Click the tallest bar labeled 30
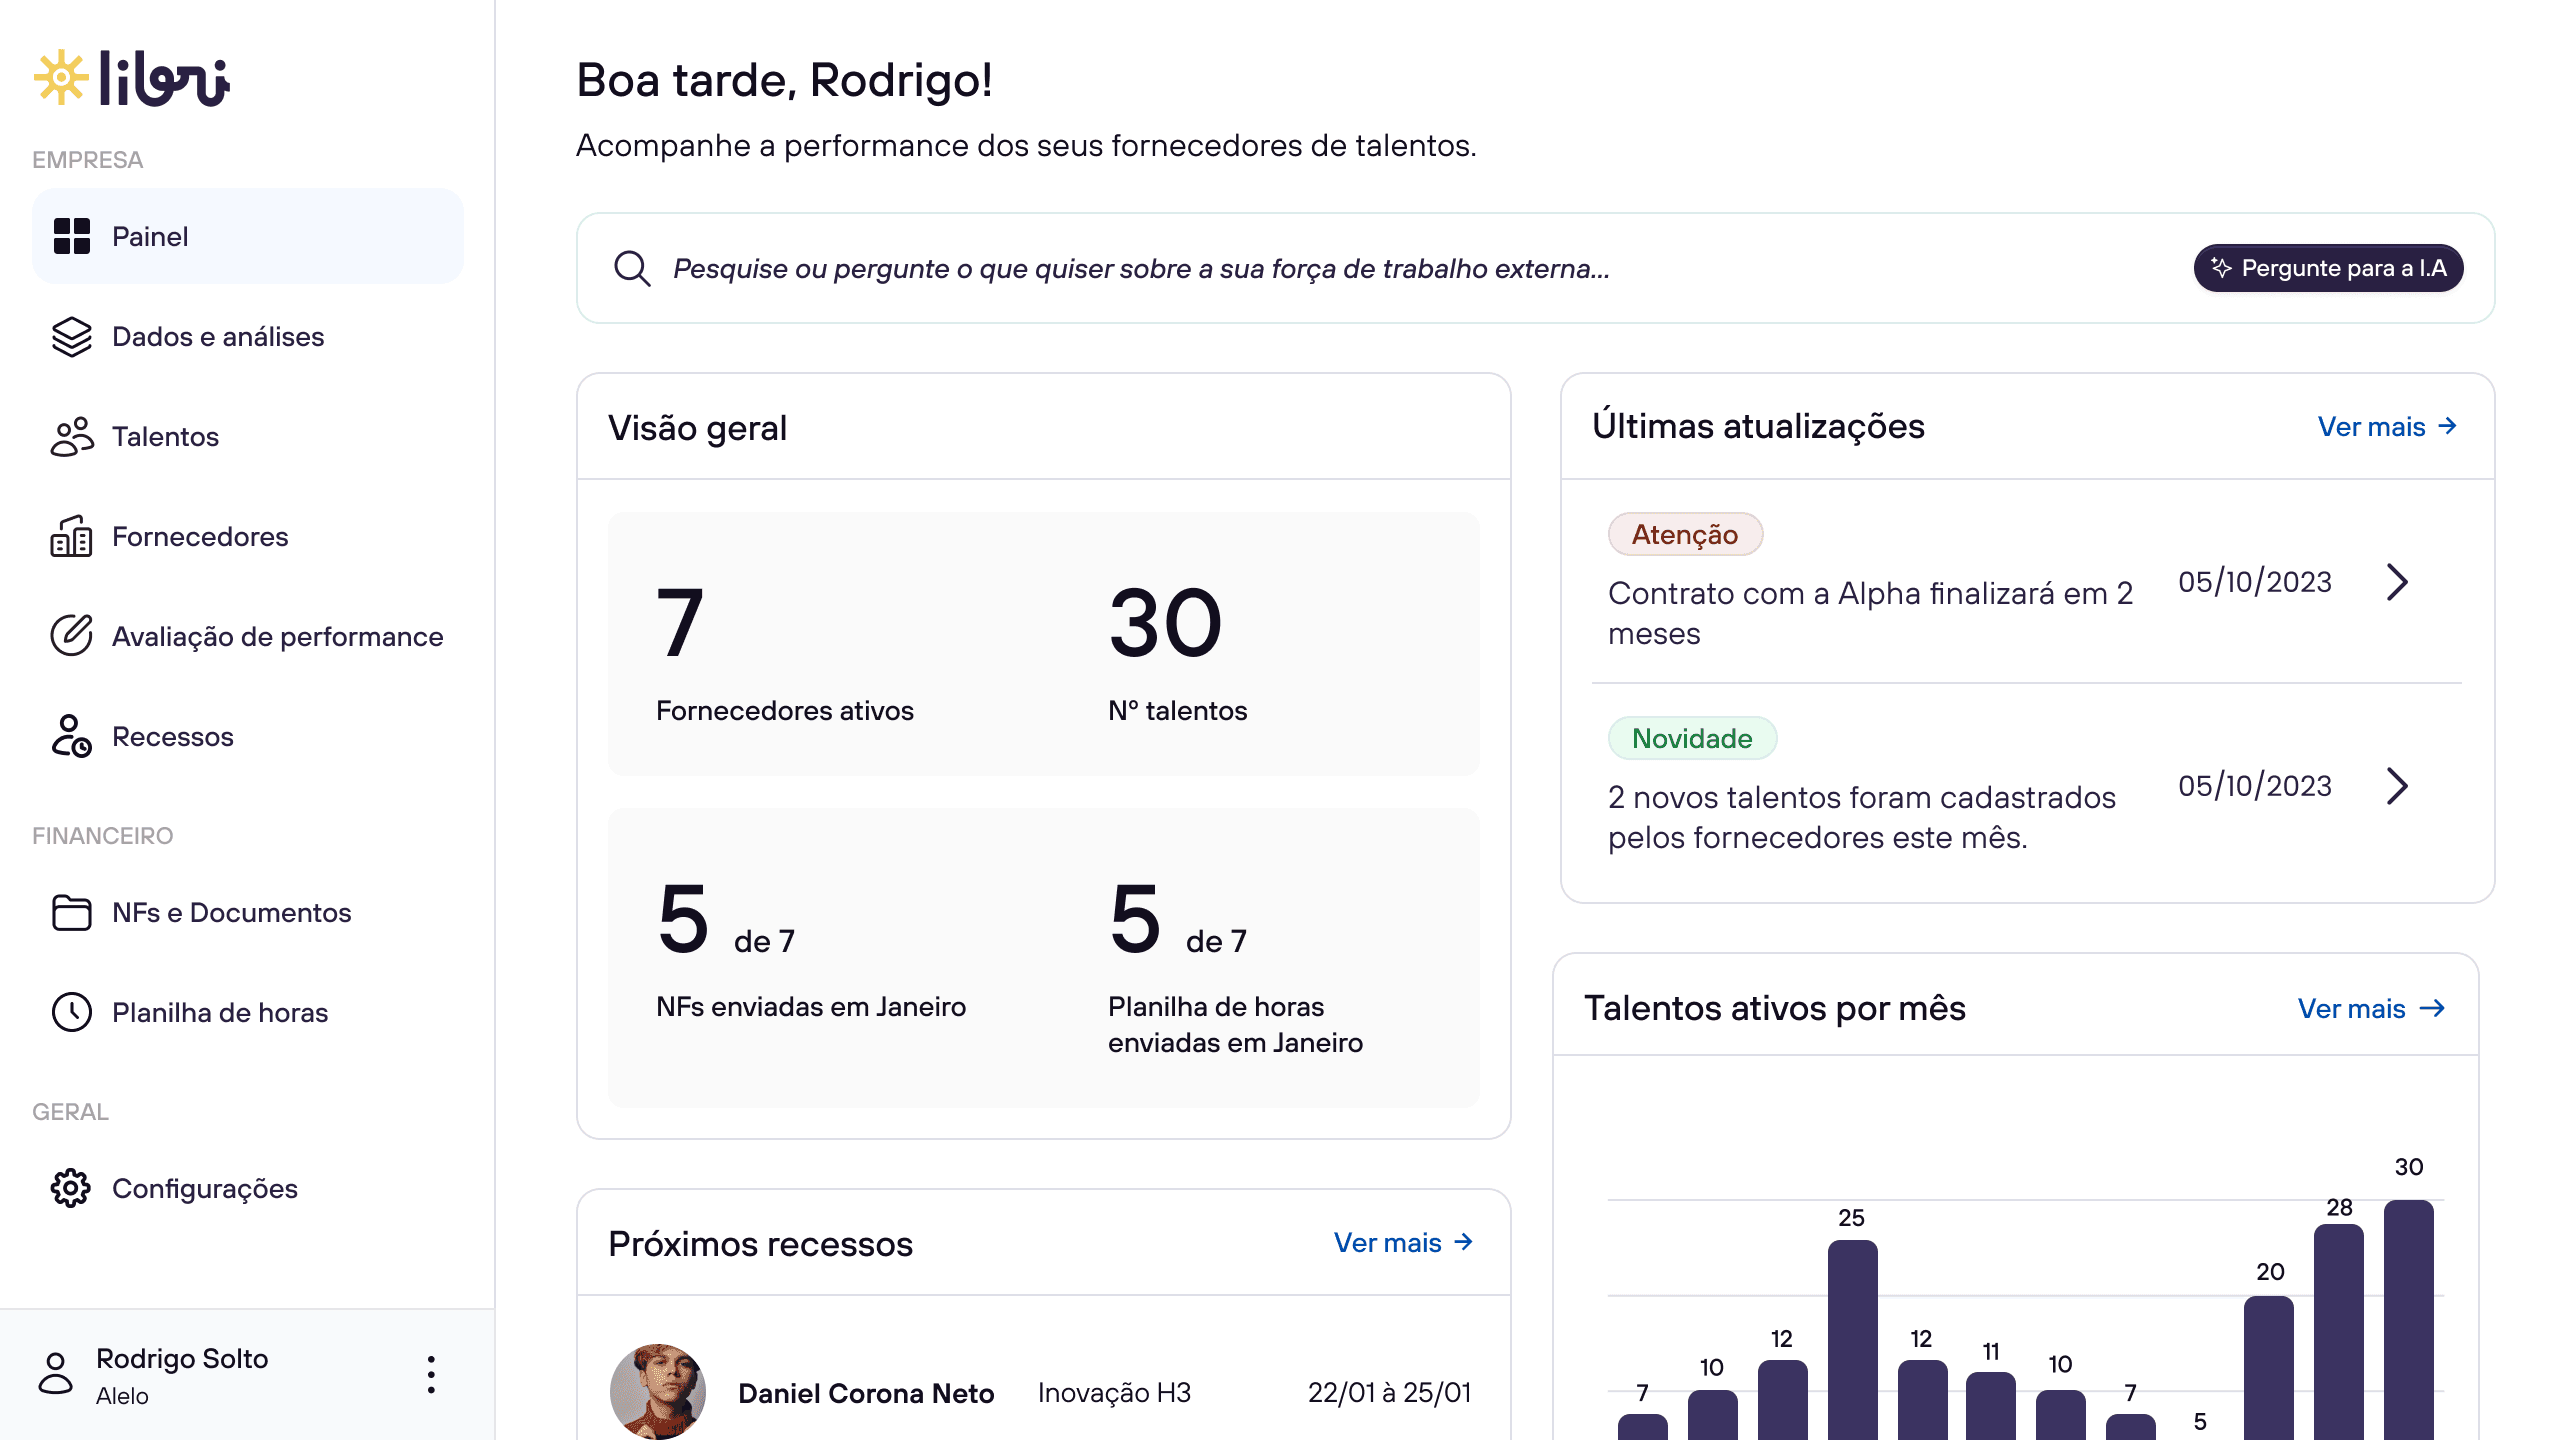This screenshot has height=1440, width=2560. (x=2408, y=1320)
